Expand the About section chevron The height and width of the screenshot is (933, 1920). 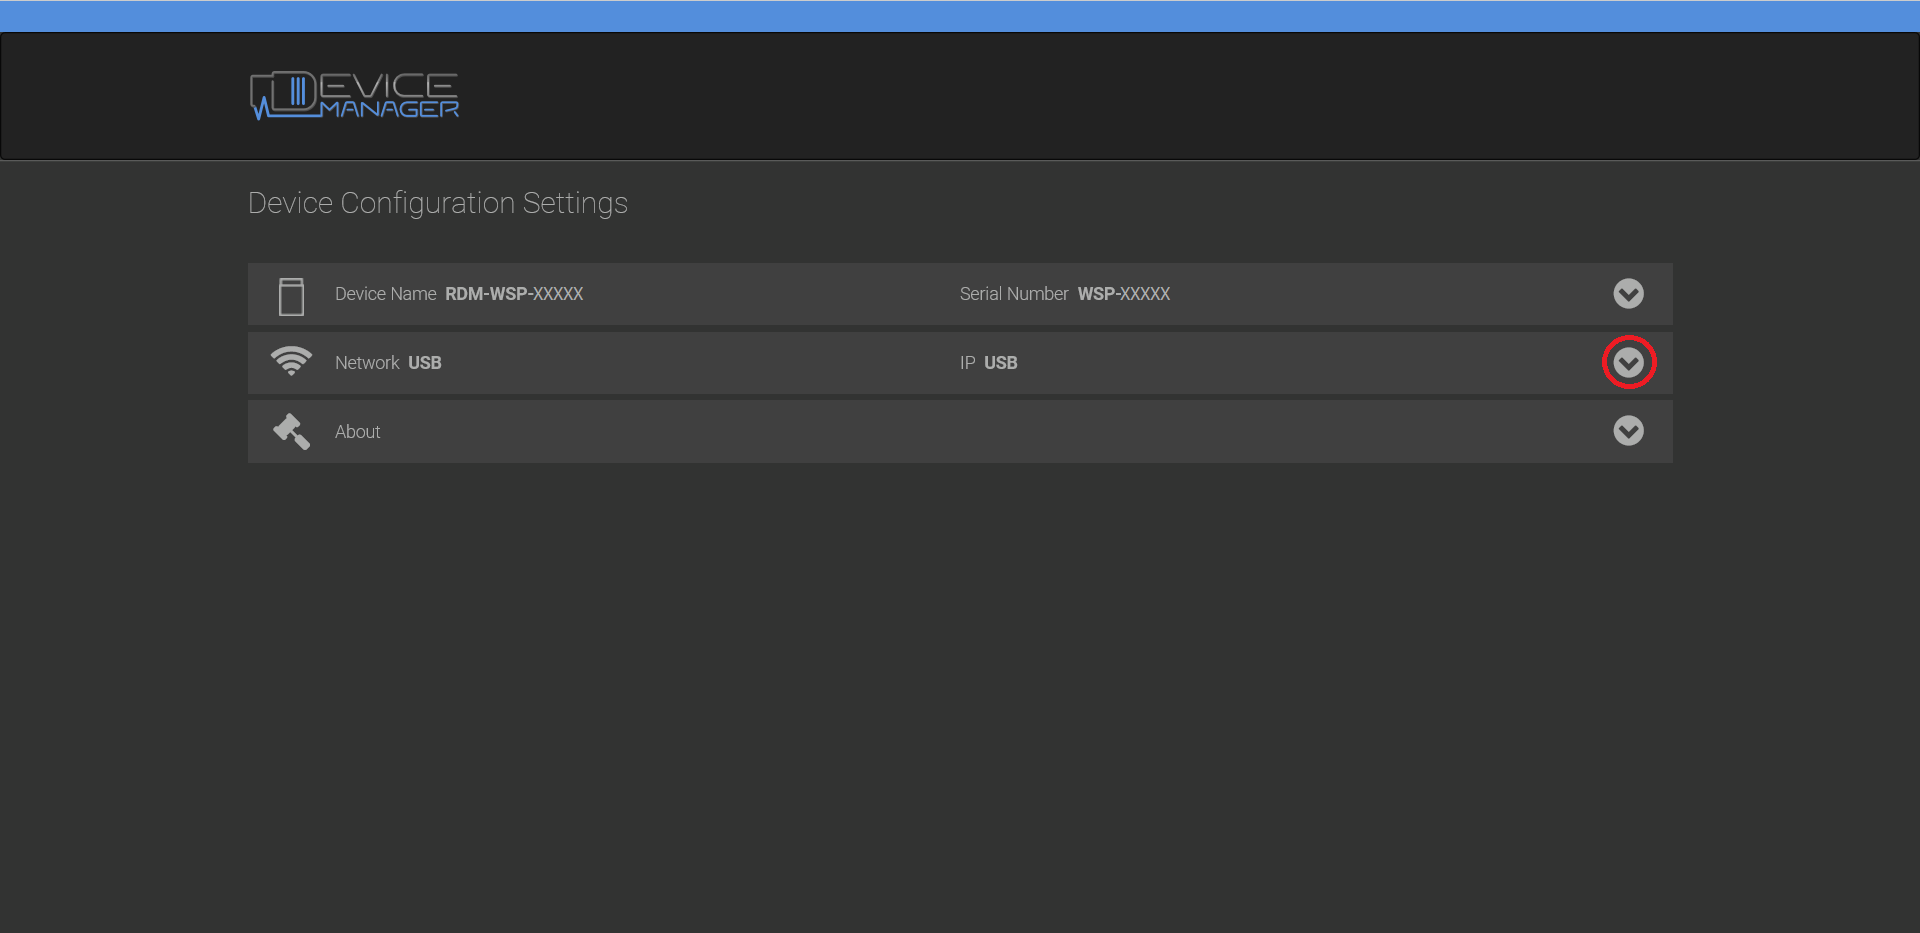[1628, 431]
